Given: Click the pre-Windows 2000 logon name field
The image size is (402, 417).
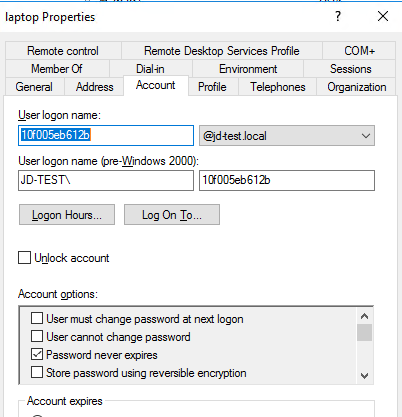Looking at the screenshot, I should point(287,180).
